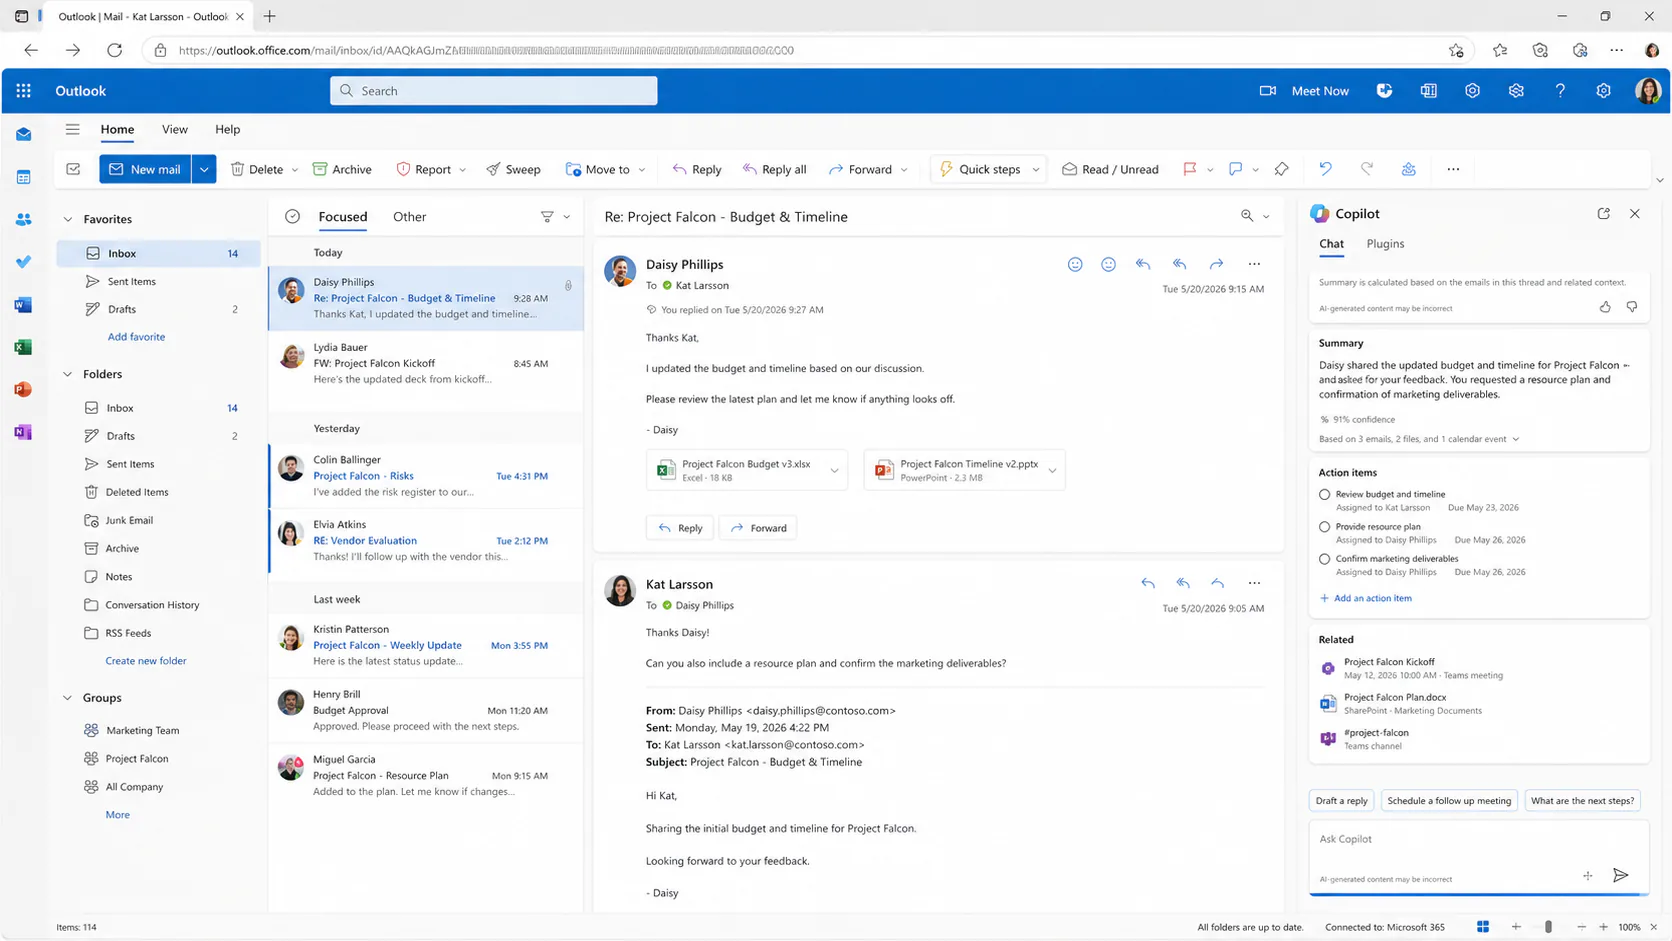Expand sources 'Based on 3 emails' chevron
Screen dimensions: 1672x941
(1515, 439)
